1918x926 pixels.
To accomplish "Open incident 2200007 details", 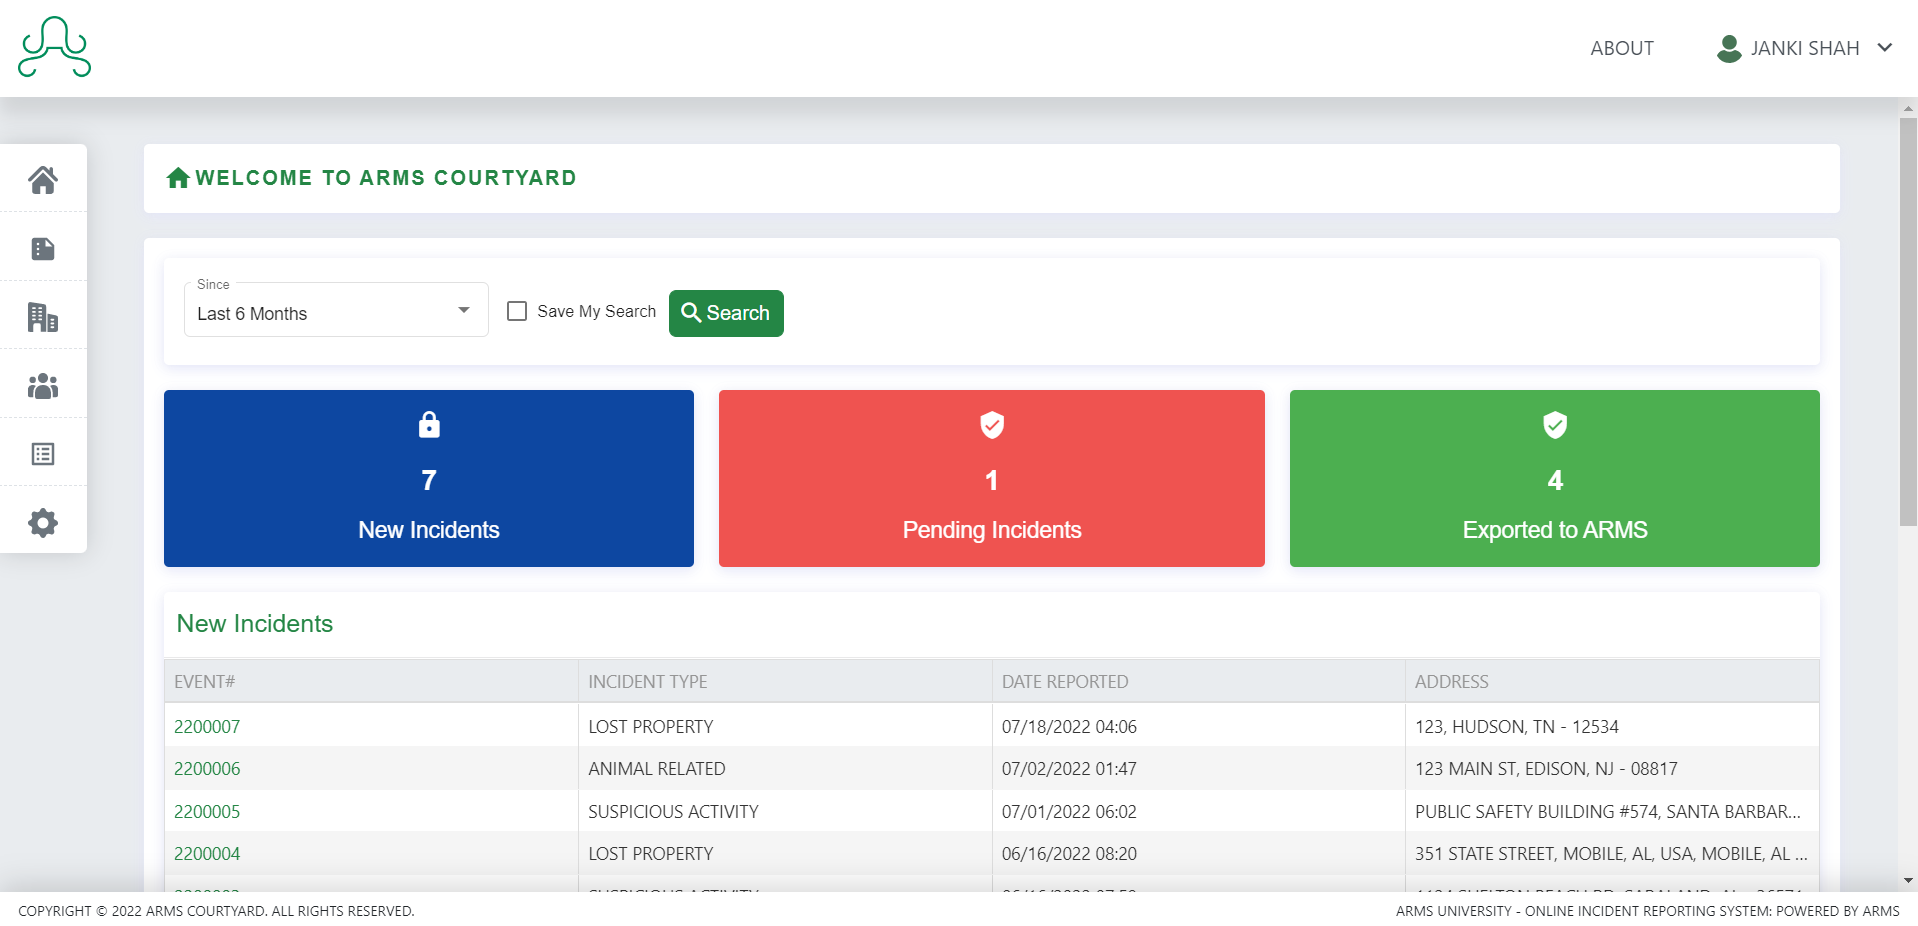I will pos(207,726).
